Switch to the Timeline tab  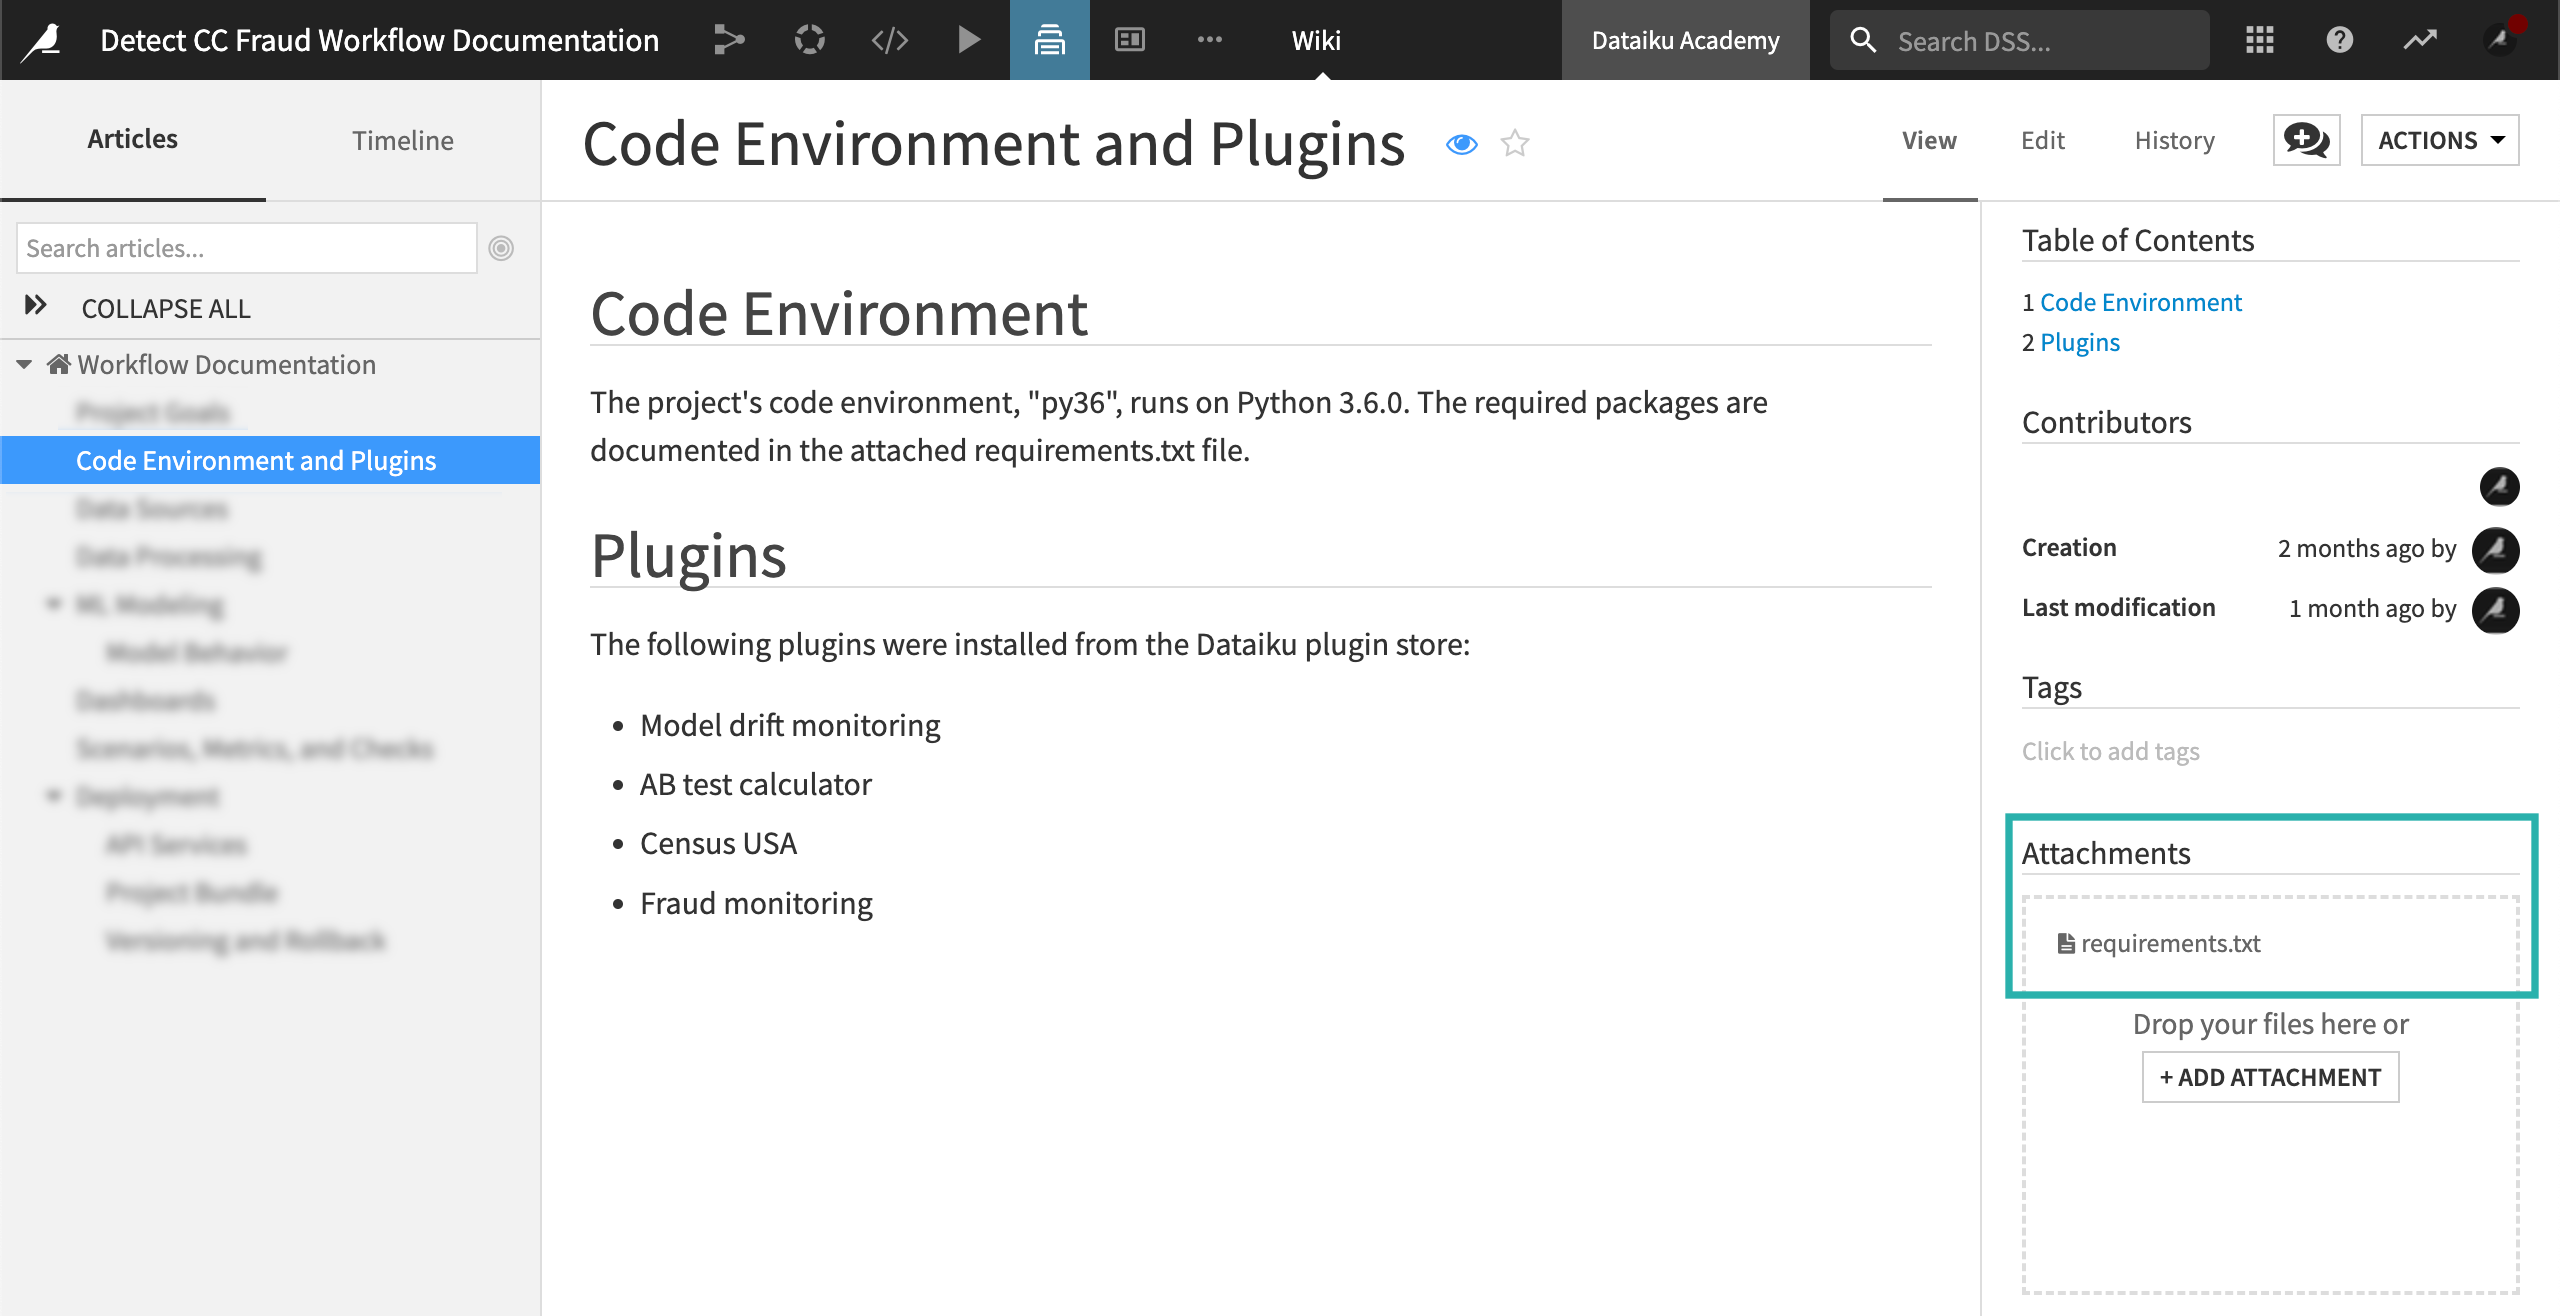point(403,139)
